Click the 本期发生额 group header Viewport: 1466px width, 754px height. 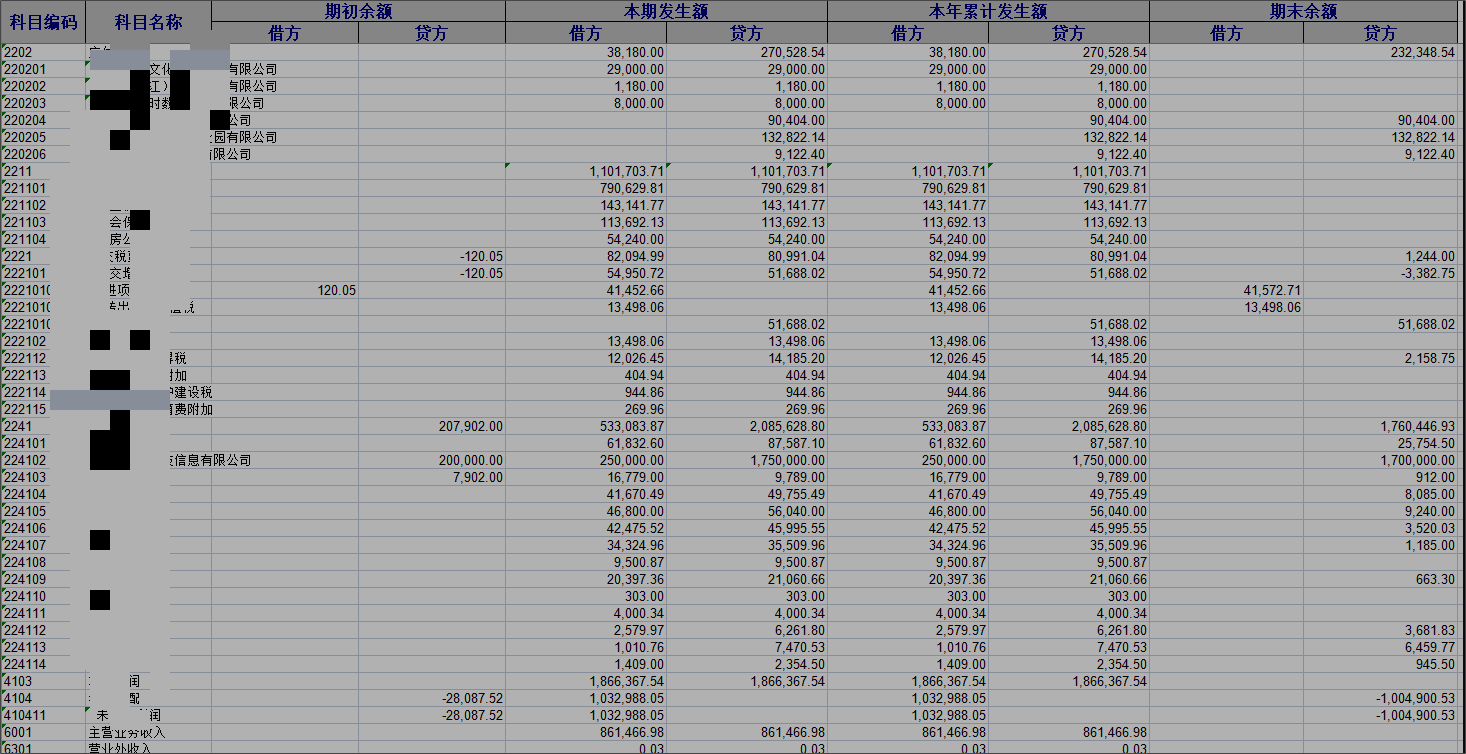point(667,11)
